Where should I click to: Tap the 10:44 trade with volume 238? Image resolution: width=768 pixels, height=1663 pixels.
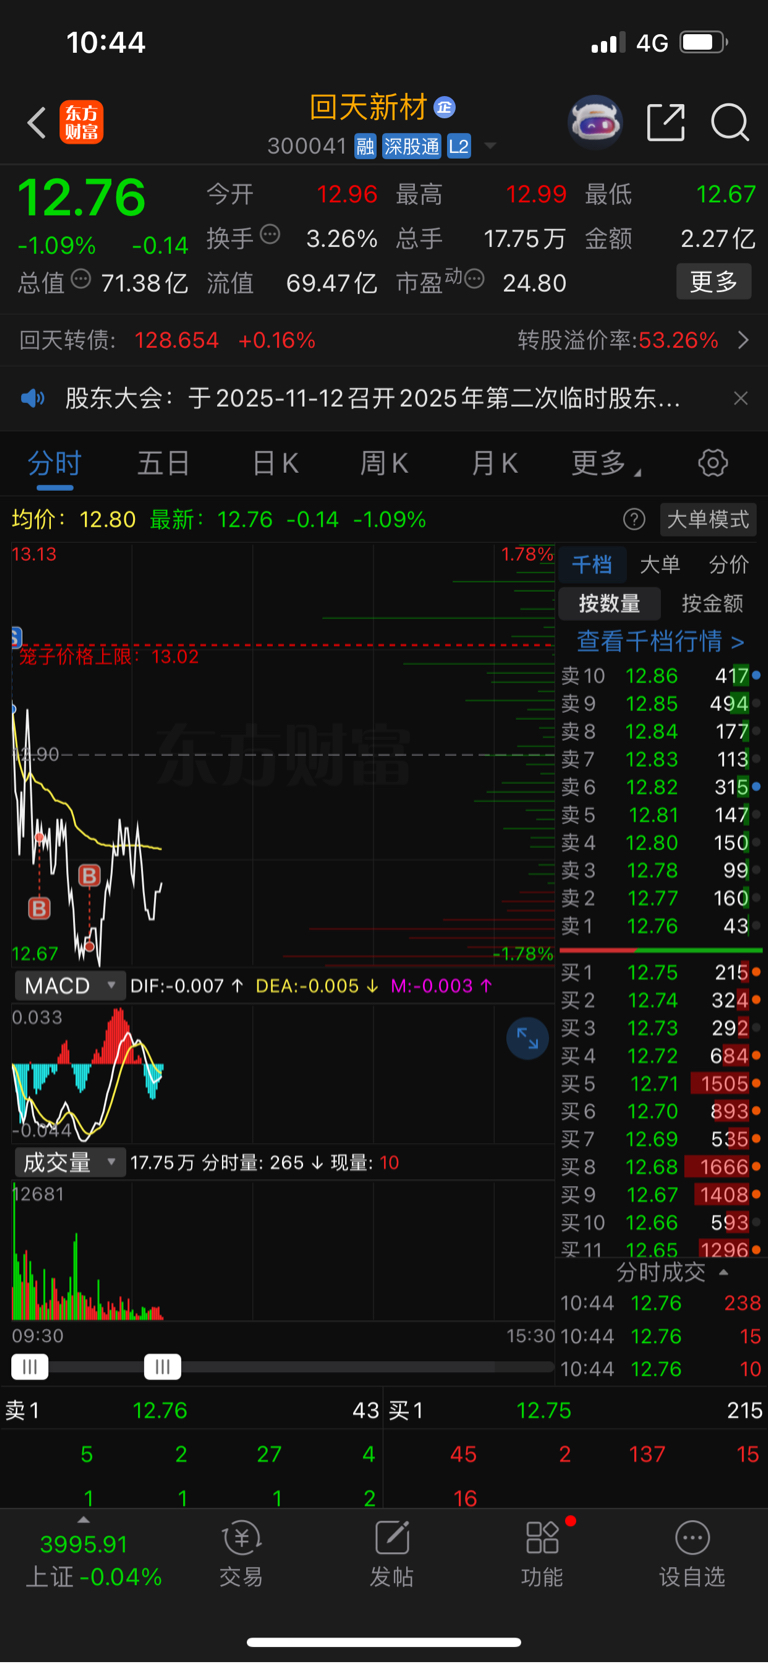(x=660, y=1303)
